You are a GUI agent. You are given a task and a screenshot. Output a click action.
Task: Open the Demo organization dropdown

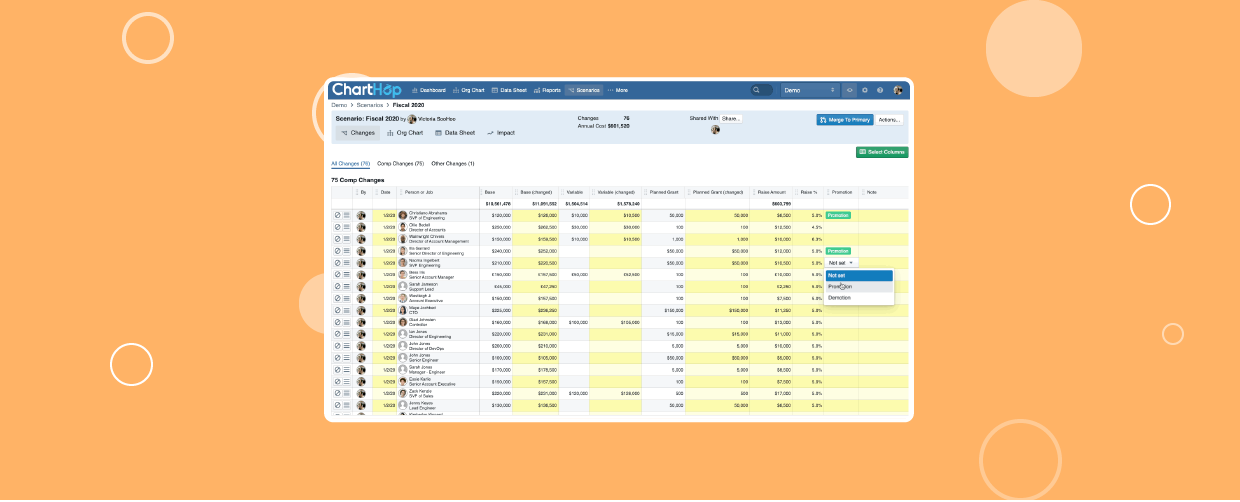point(809,90)
